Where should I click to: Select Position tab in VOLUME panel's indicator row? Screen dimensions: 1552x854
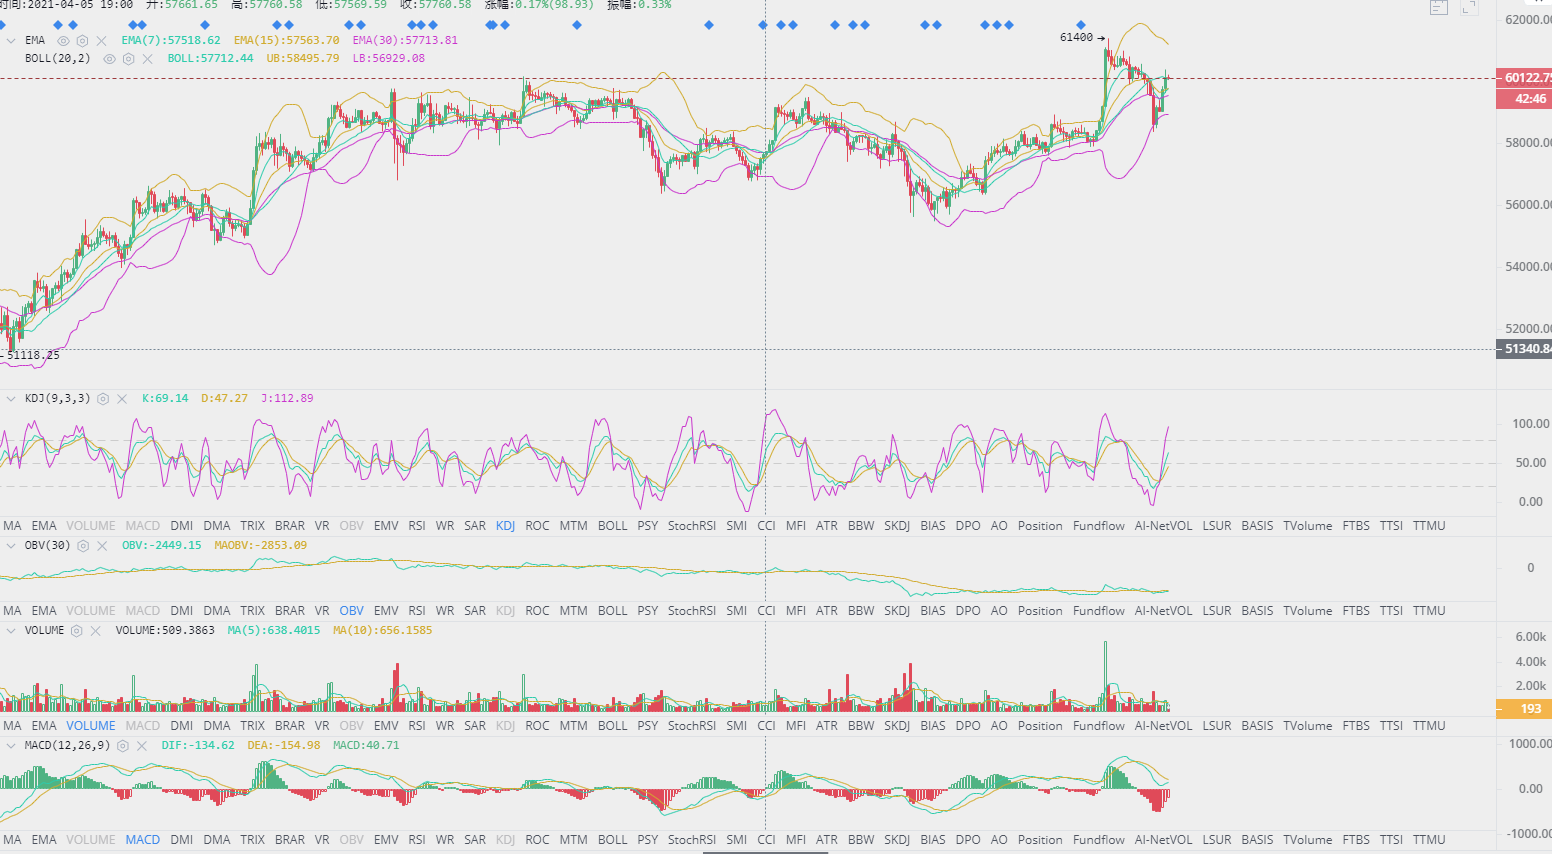click(x=1040, y=726)
